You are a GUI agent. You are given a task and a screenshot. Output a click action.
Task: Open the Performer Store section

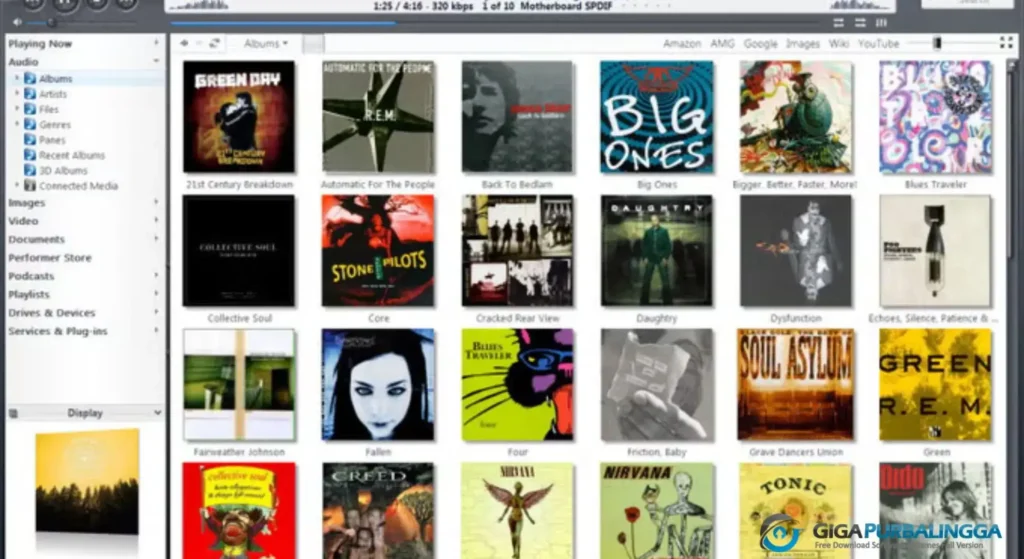[x=50, y=258]
